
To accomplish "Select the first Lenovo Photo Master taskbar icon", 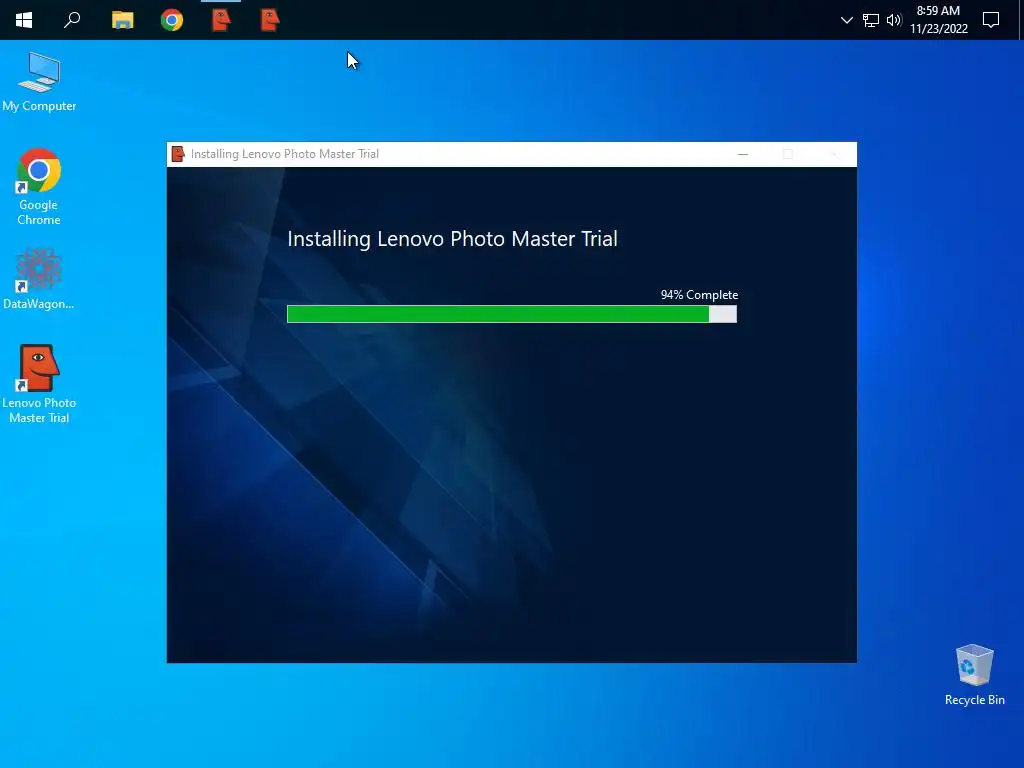I will (221, 20).
